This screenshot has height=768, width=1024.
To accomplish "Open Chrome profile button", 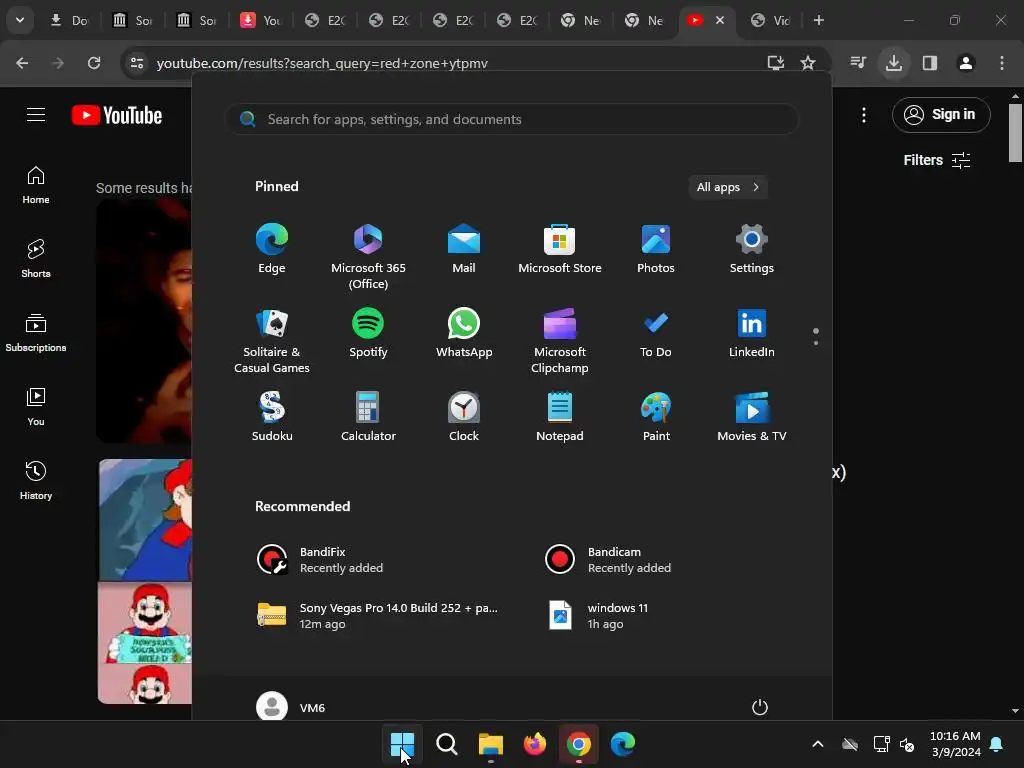I will 966,63.
